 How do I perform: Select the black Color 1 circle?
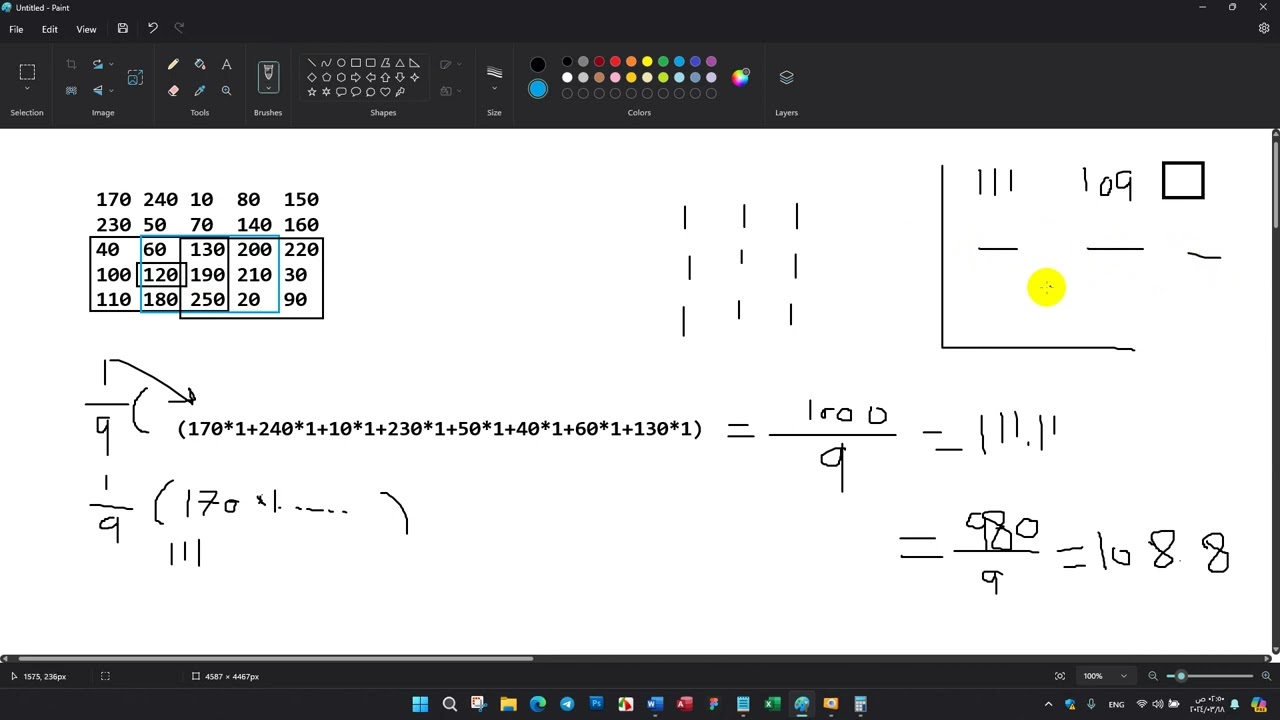pyautogui.click(x=538, y=65)
